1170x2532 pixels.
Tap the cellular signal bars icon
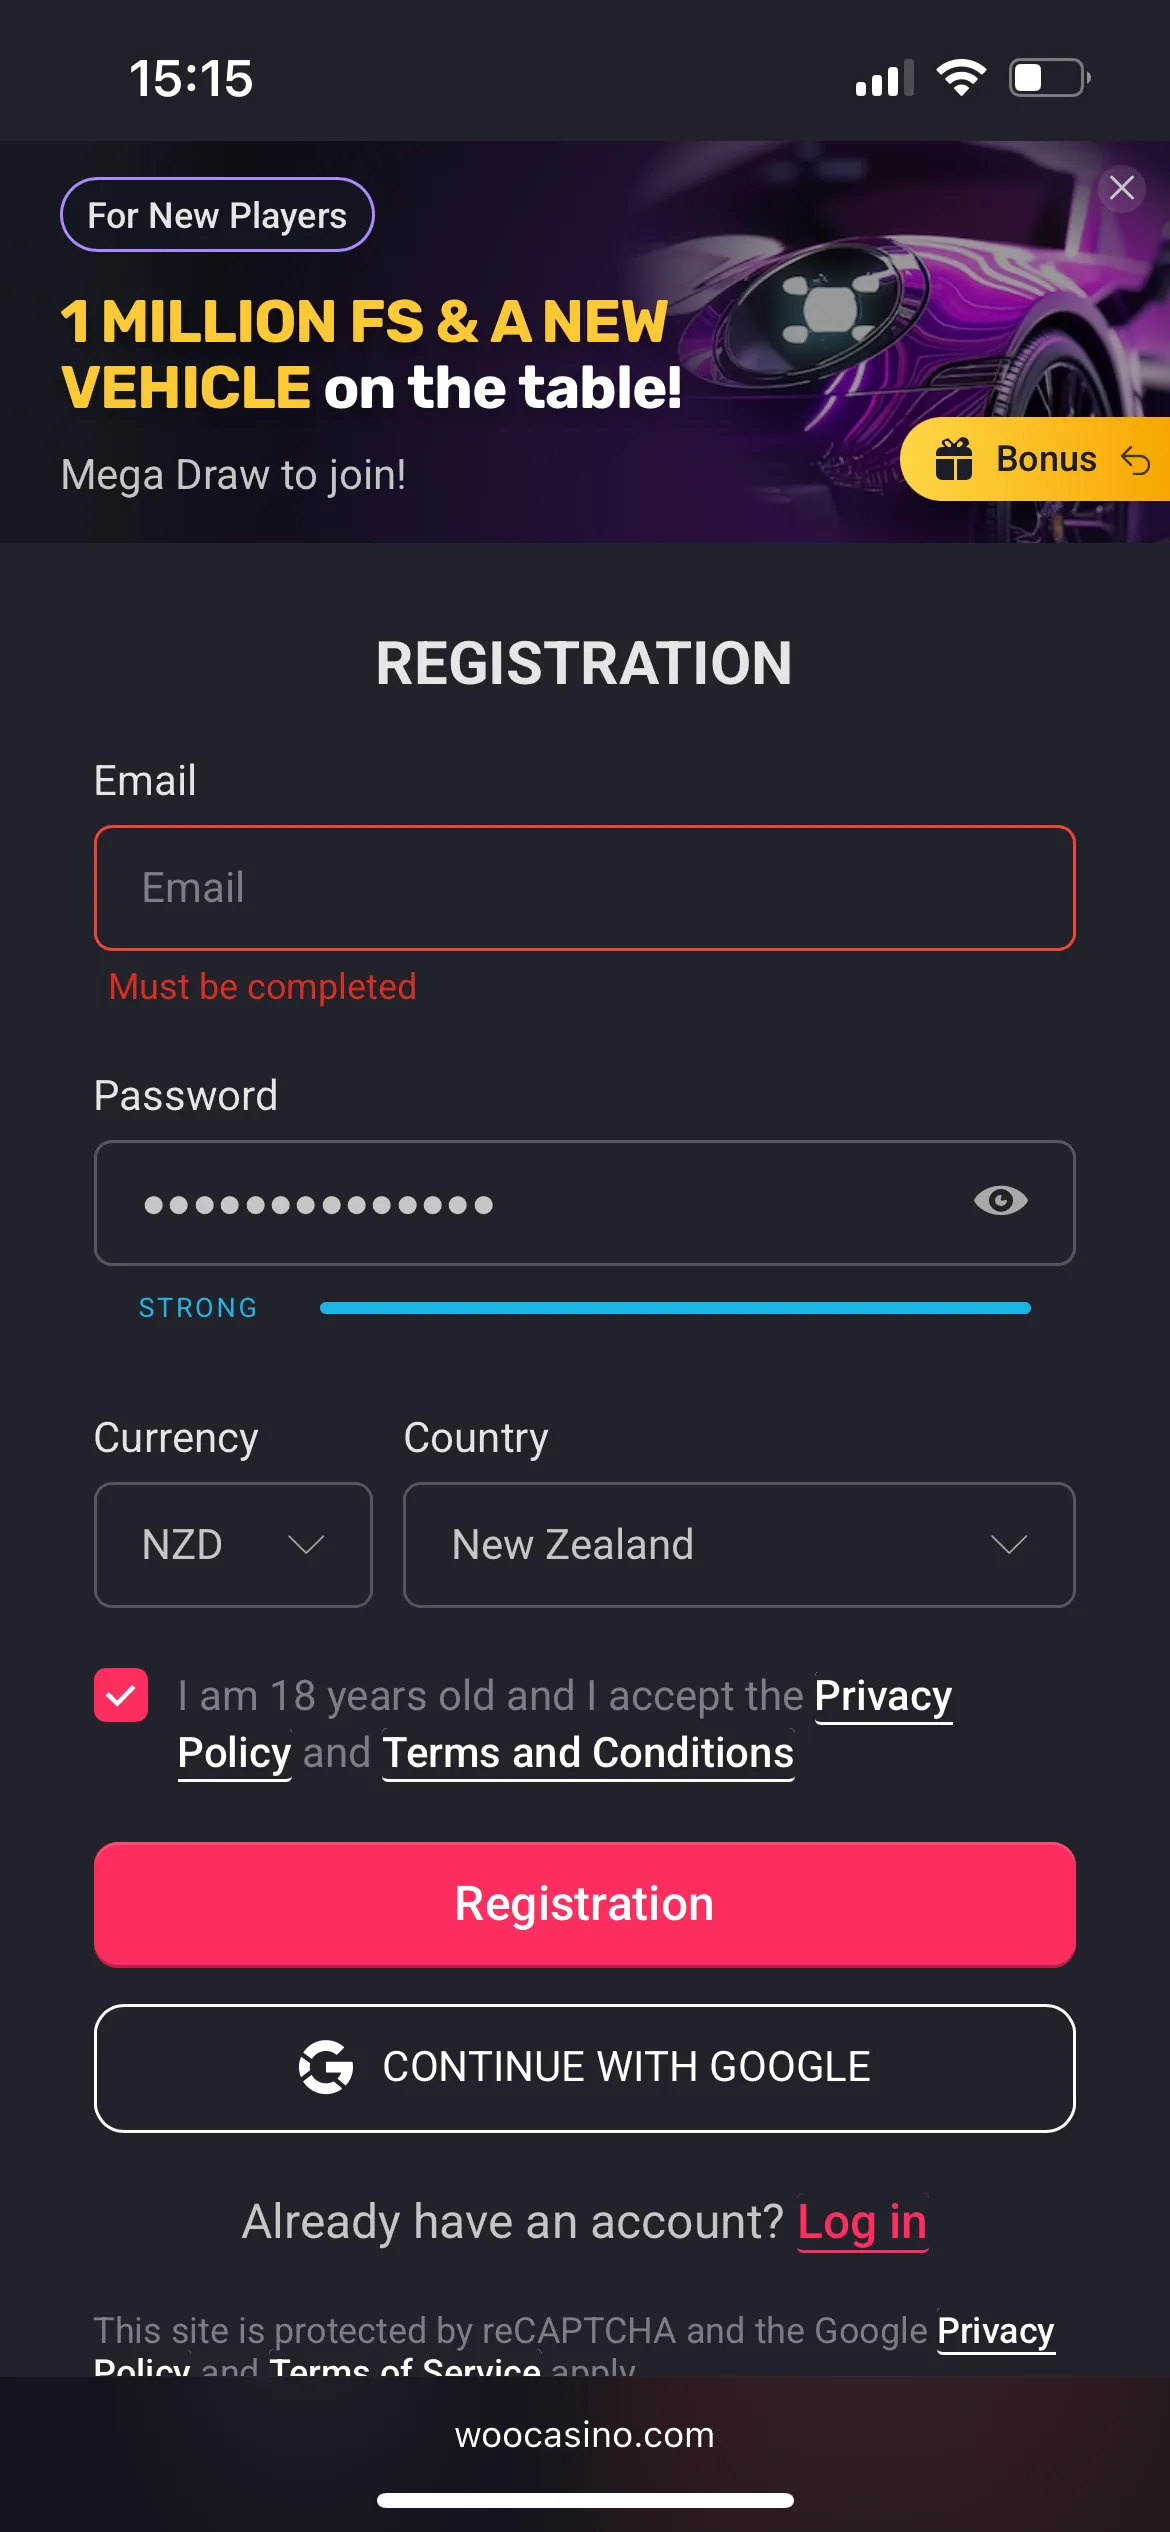(x=884, y=79)
